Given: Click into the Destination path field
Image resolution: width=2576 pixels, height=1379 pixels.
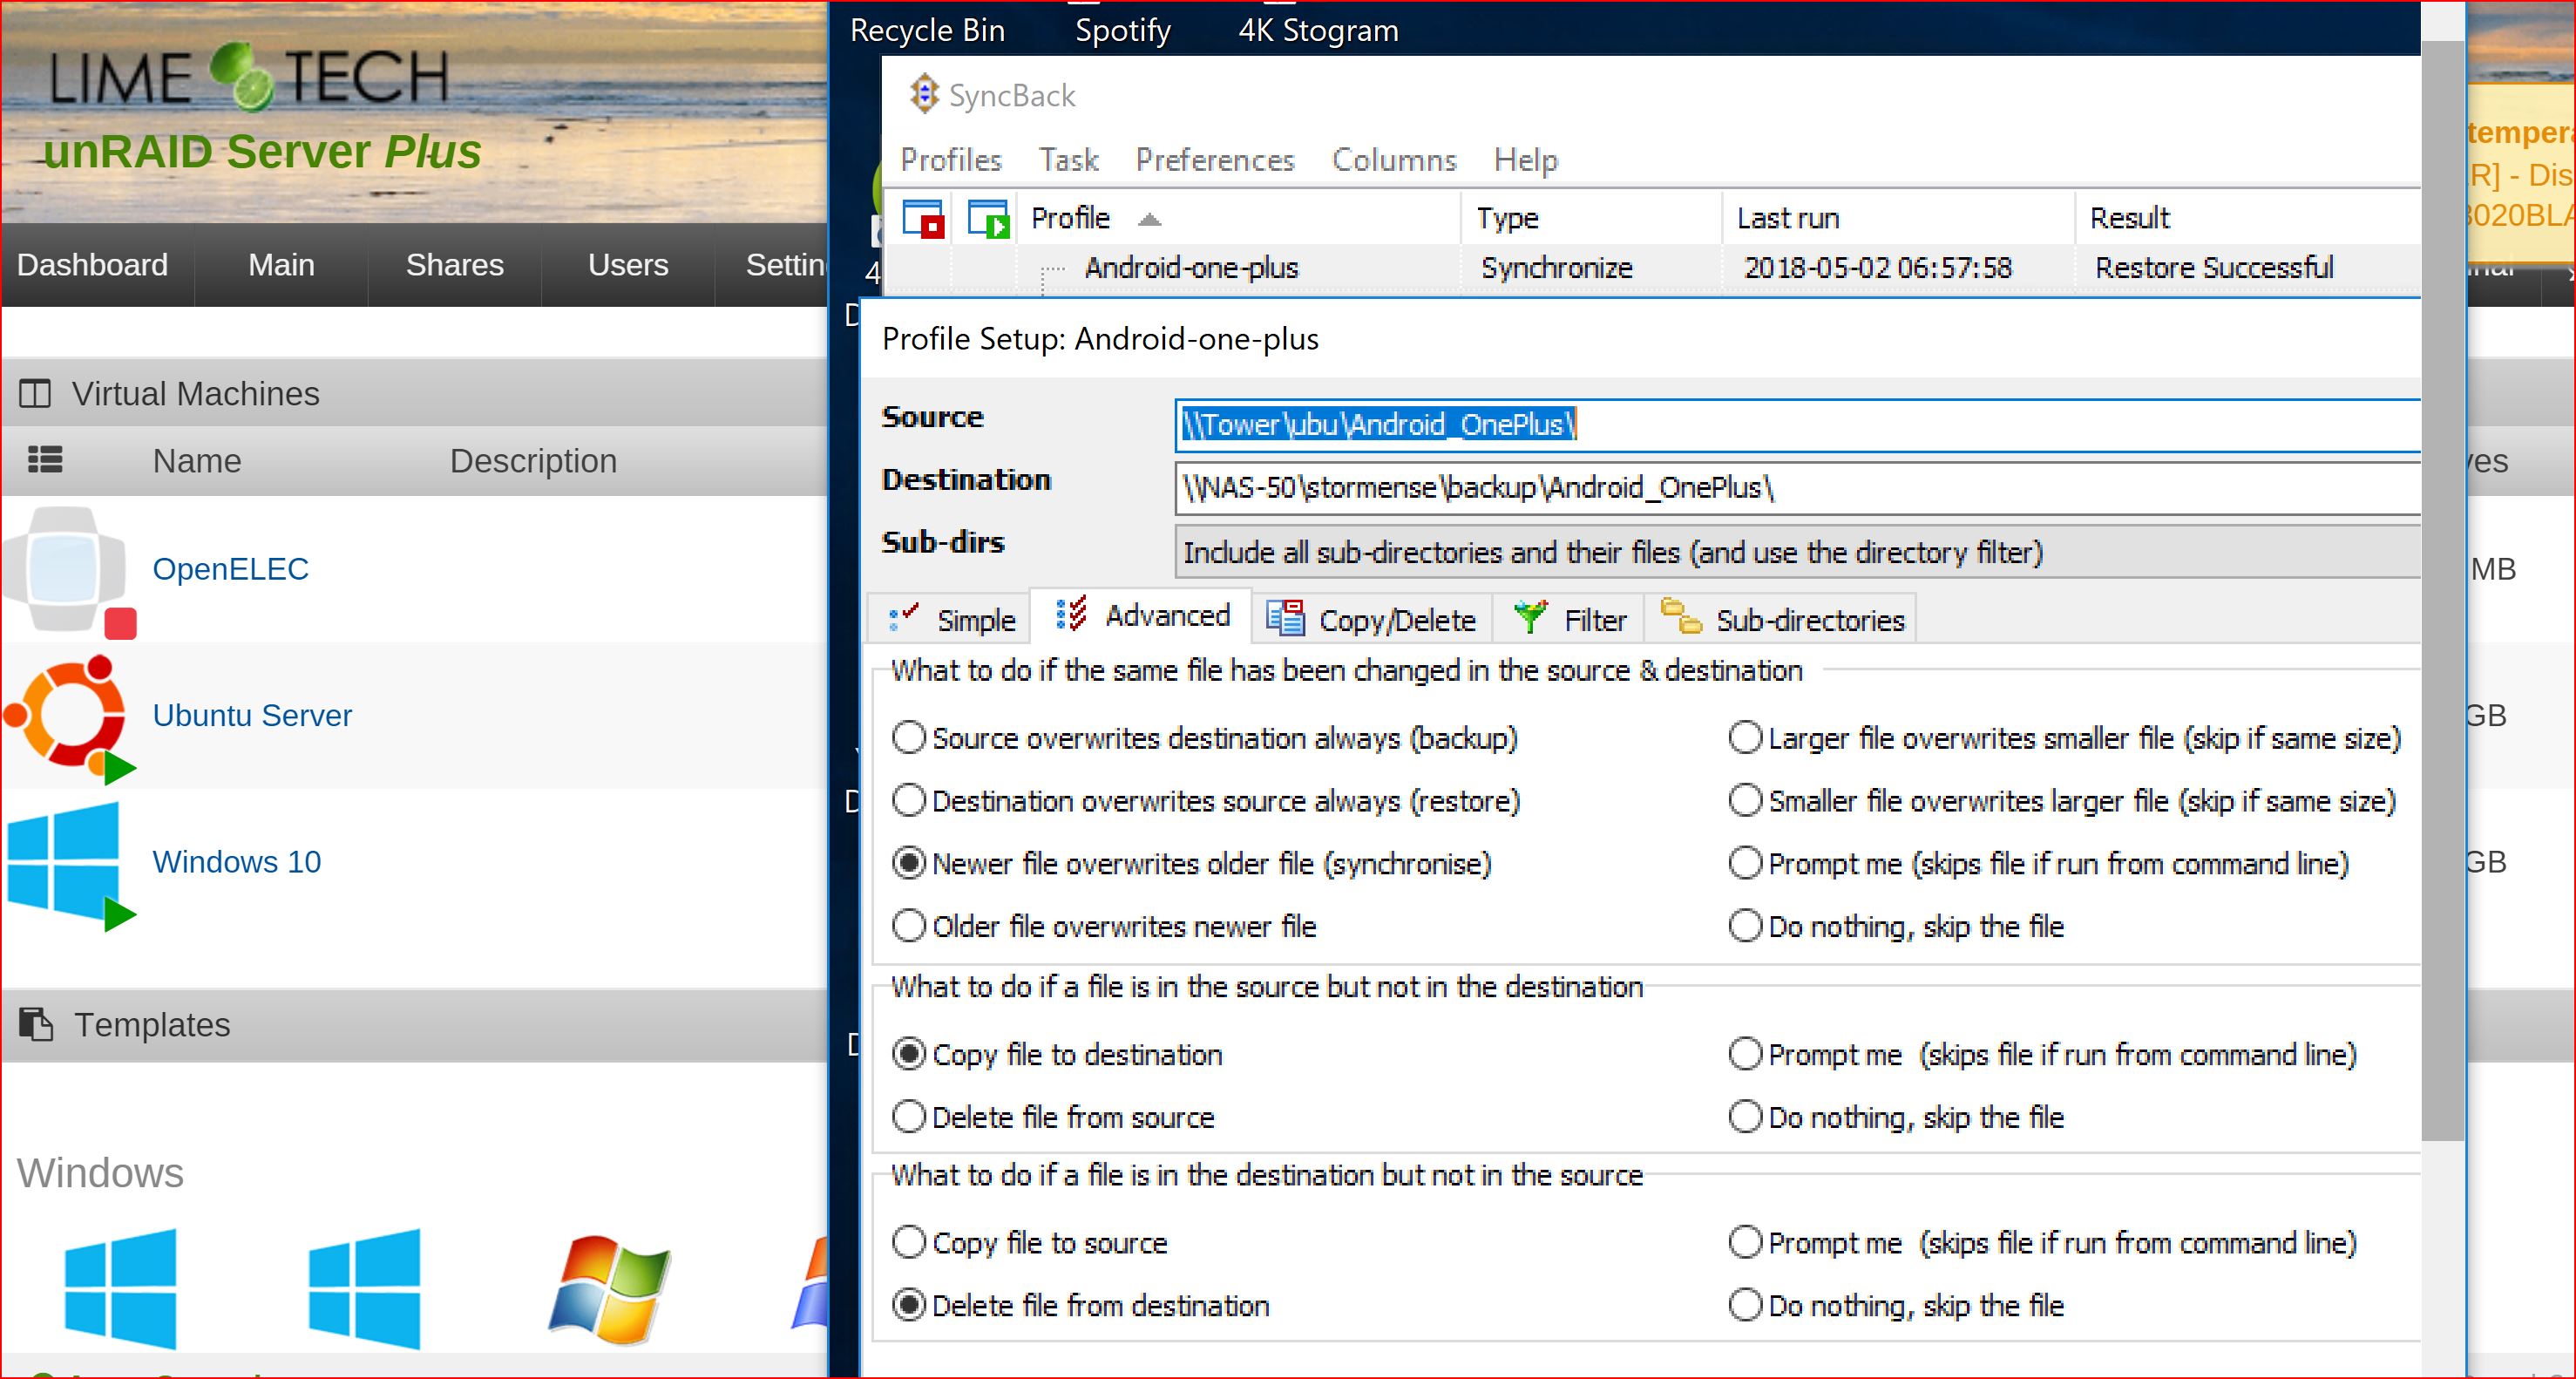Looking at the screenshot, I should tap(1797, 488).
